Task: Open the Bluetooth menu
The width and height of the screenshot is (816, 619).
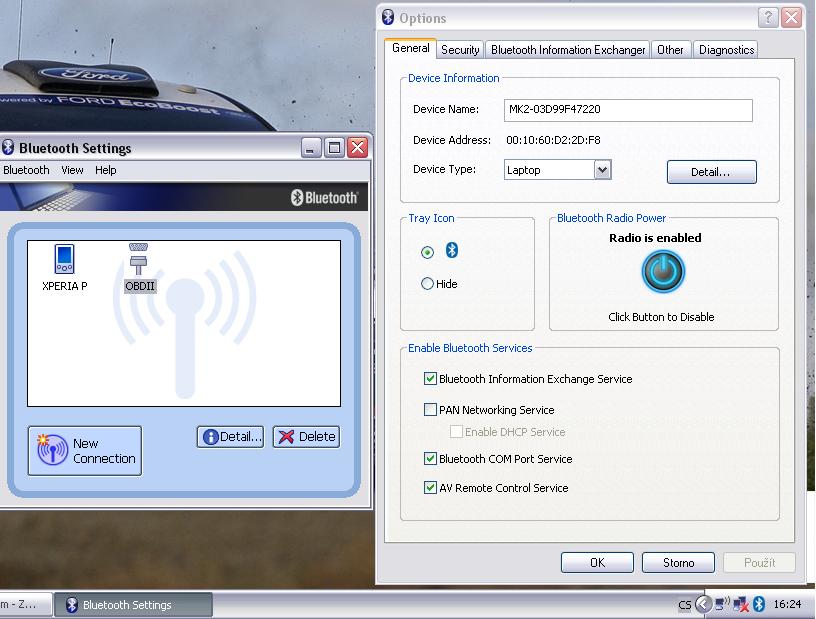Action: tap(26, 170)
